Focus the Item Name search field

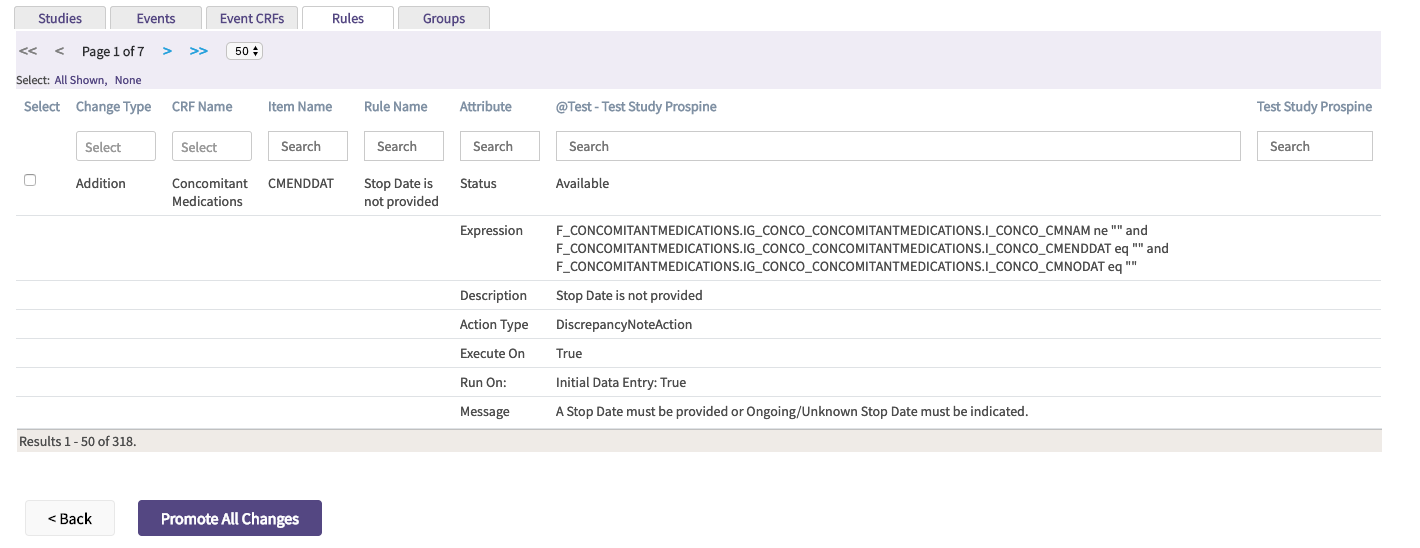(307, 146)
